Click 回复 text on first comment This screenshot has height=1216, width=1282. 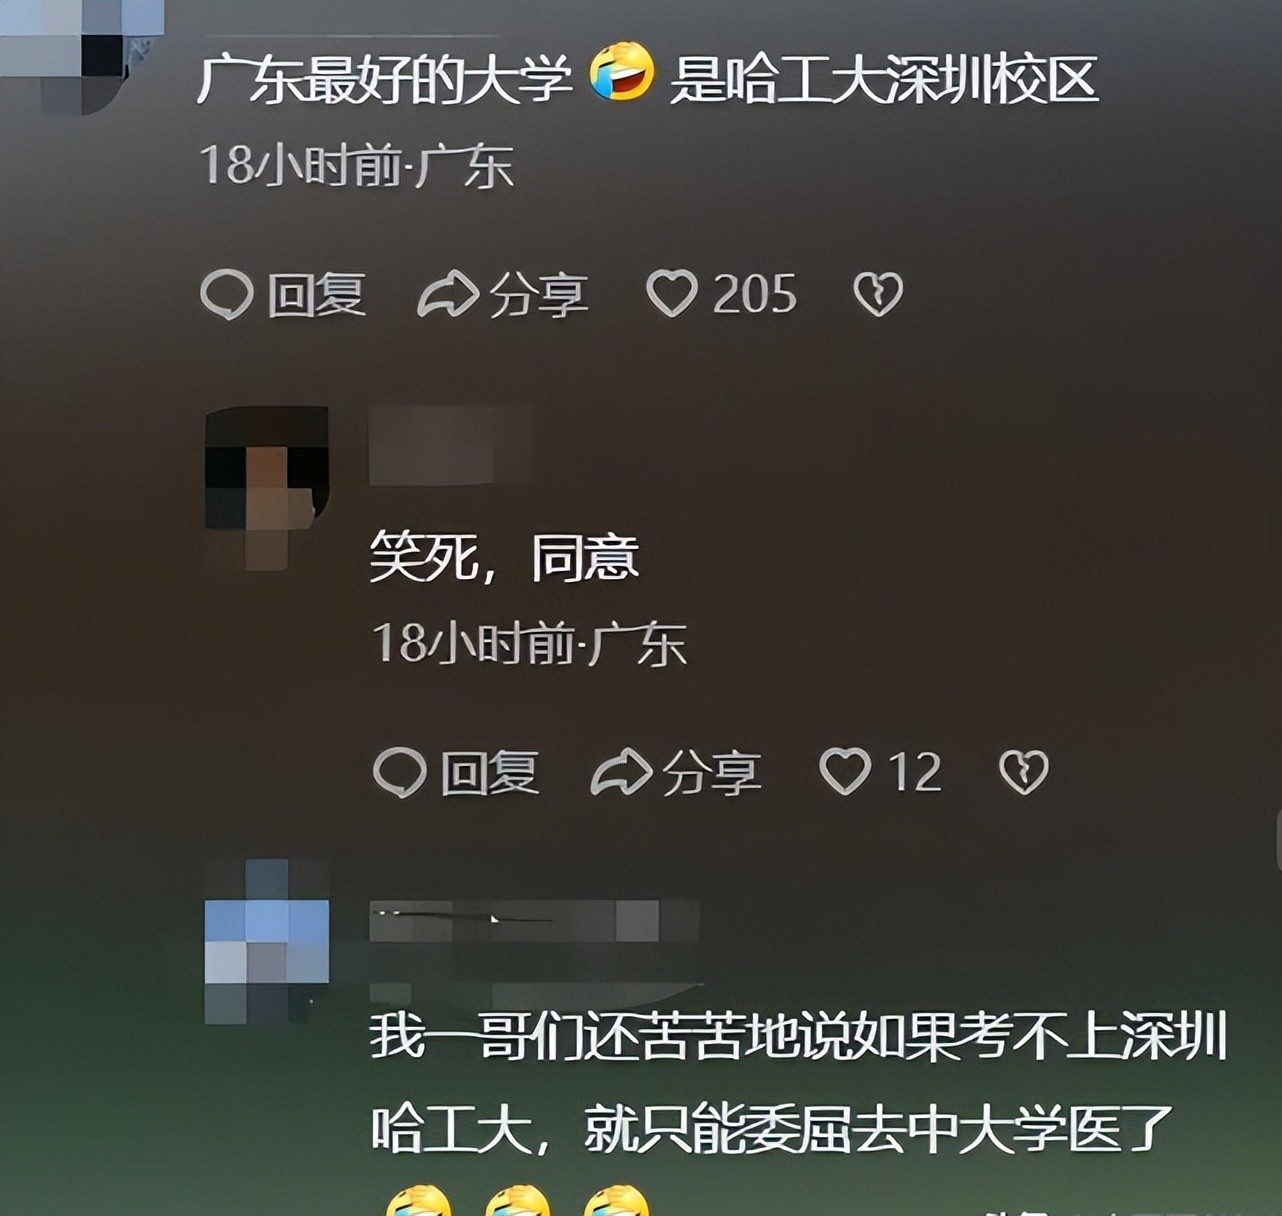click(317, 295)
